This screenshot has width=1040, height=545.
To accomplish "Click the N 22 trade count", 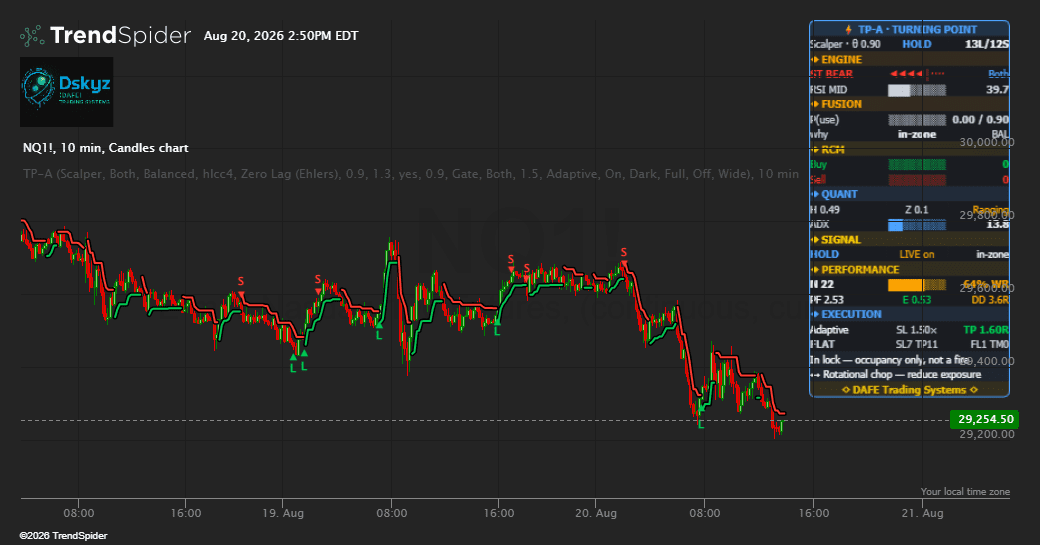I will point(822,284).
